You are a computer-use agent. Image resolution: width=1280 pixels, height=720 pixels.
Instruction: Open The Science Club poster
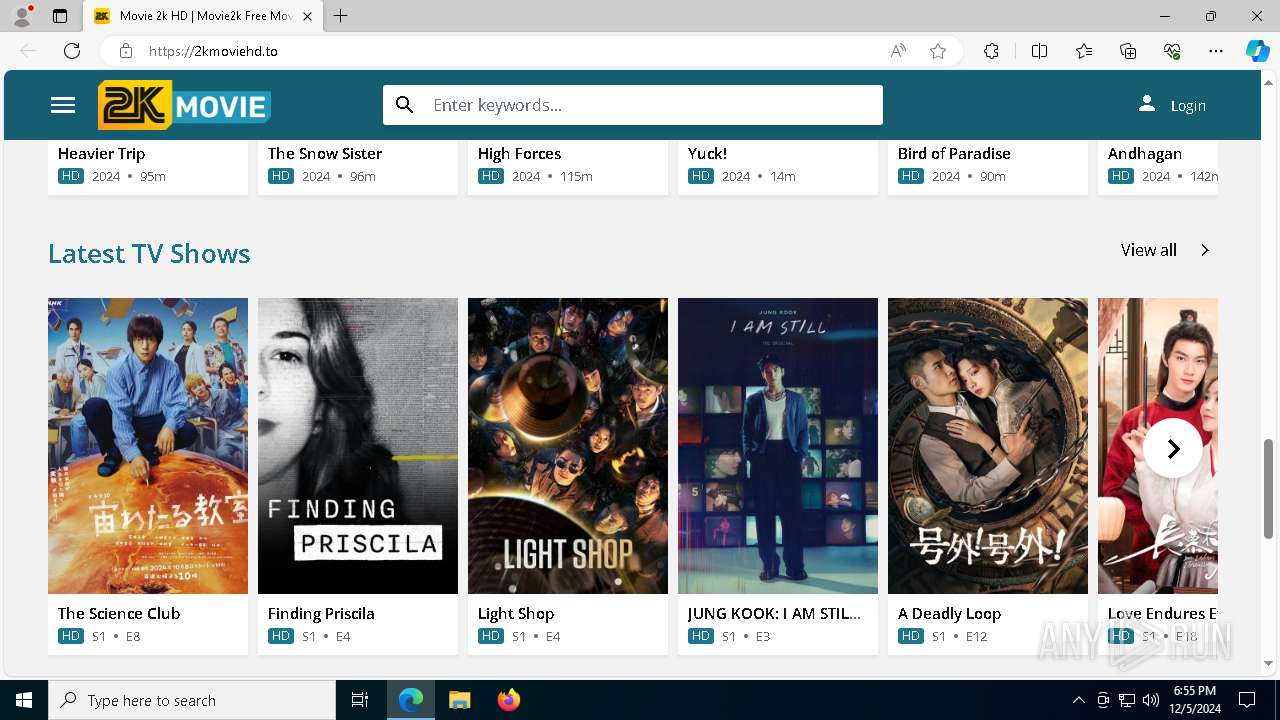click(148, 446)
